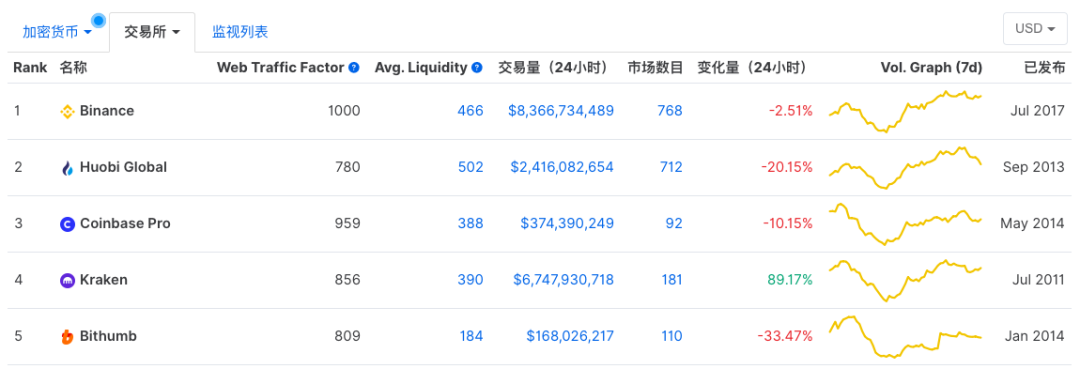
Task: Select Coinbase Pro Web Traffic Factor 959
Action: pos(347,224)
